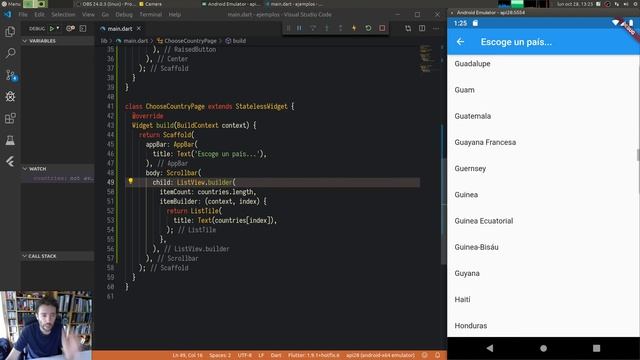Click Ln 49, Col 16 in status bar
Viewport: 640px width, 360px height.
click(187, 355)
